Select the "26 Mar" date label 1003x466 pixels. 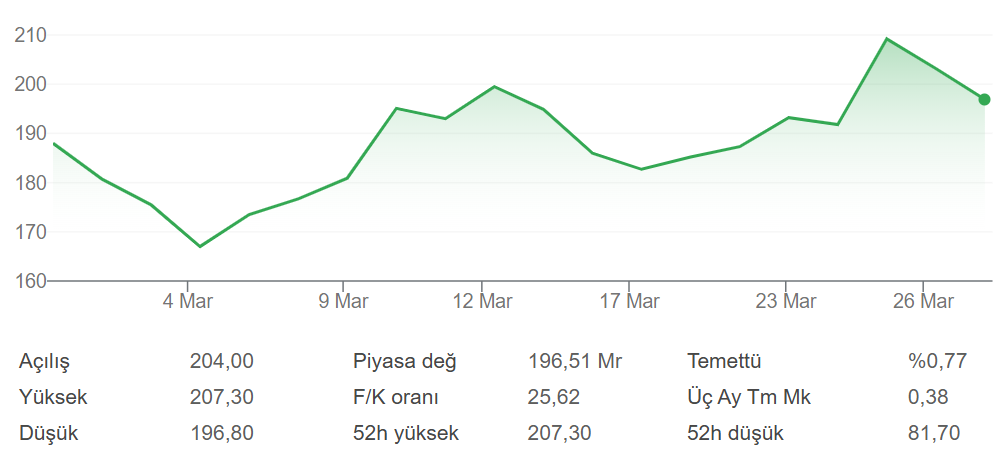(x=922, y=300)
